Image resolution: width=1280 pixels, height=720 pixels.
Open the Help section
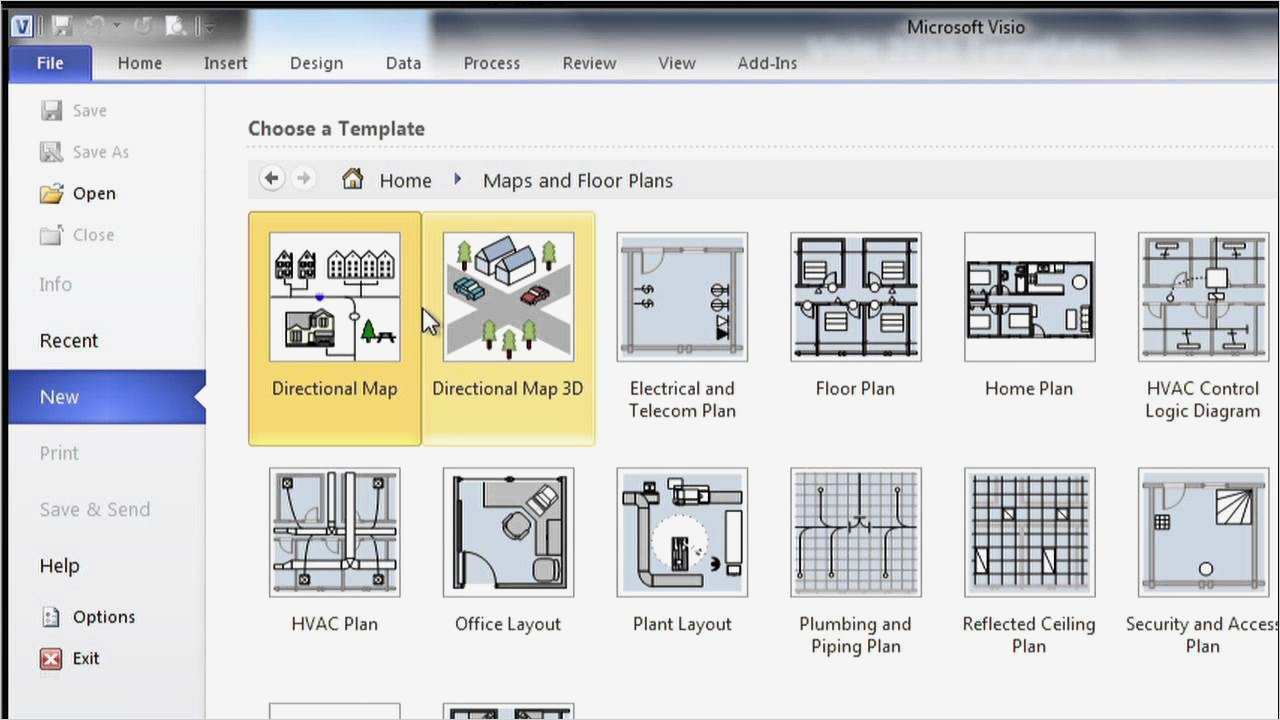tap(59, 566)
